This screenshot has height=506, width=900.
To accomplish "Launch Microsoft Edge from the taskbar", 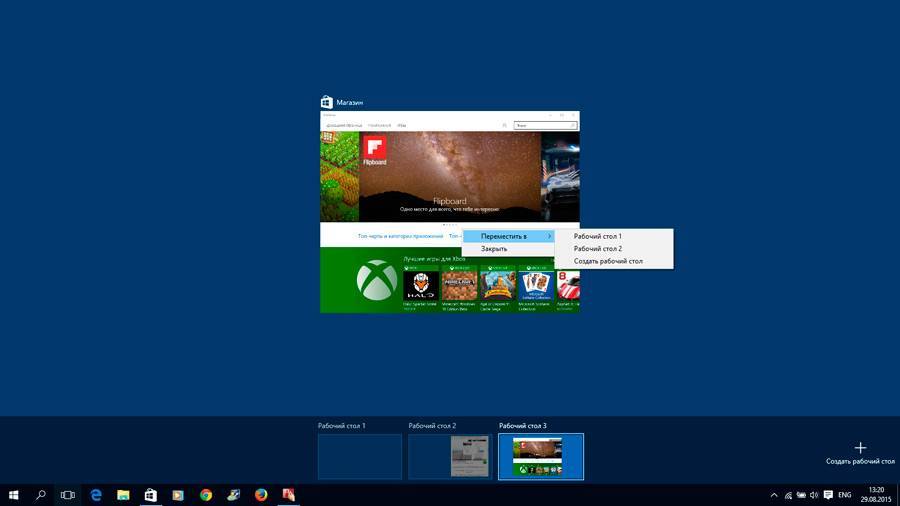I will 97,495.
